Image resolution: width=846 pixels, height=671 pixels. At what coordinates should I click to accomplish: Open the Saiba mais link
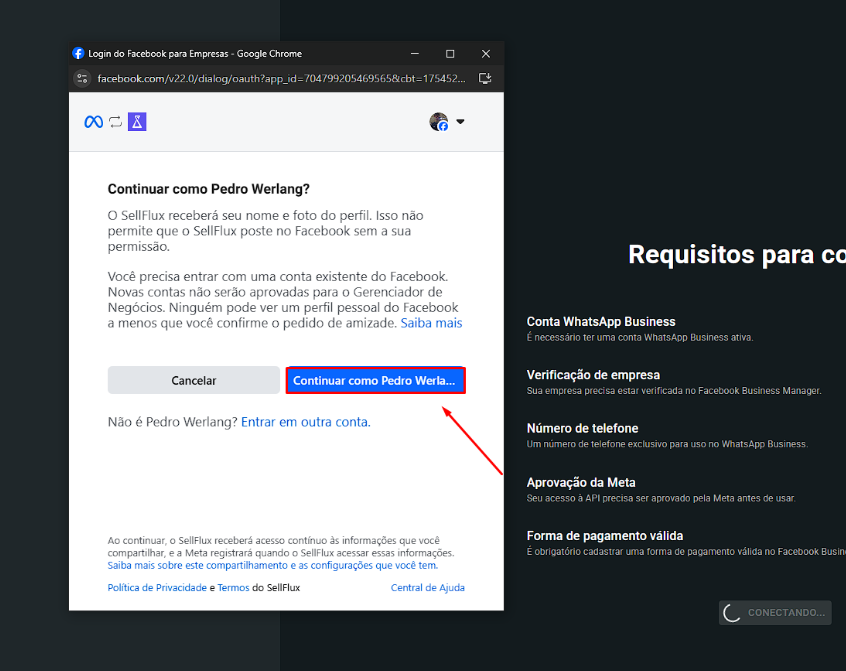coord(431,323)
